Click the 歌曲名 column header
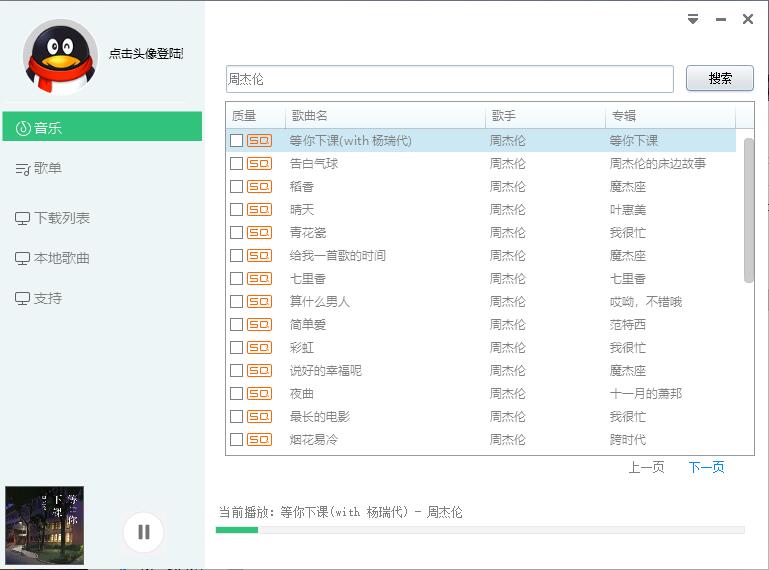This screenshot has width=769, height=570. (x=385, y=116)
